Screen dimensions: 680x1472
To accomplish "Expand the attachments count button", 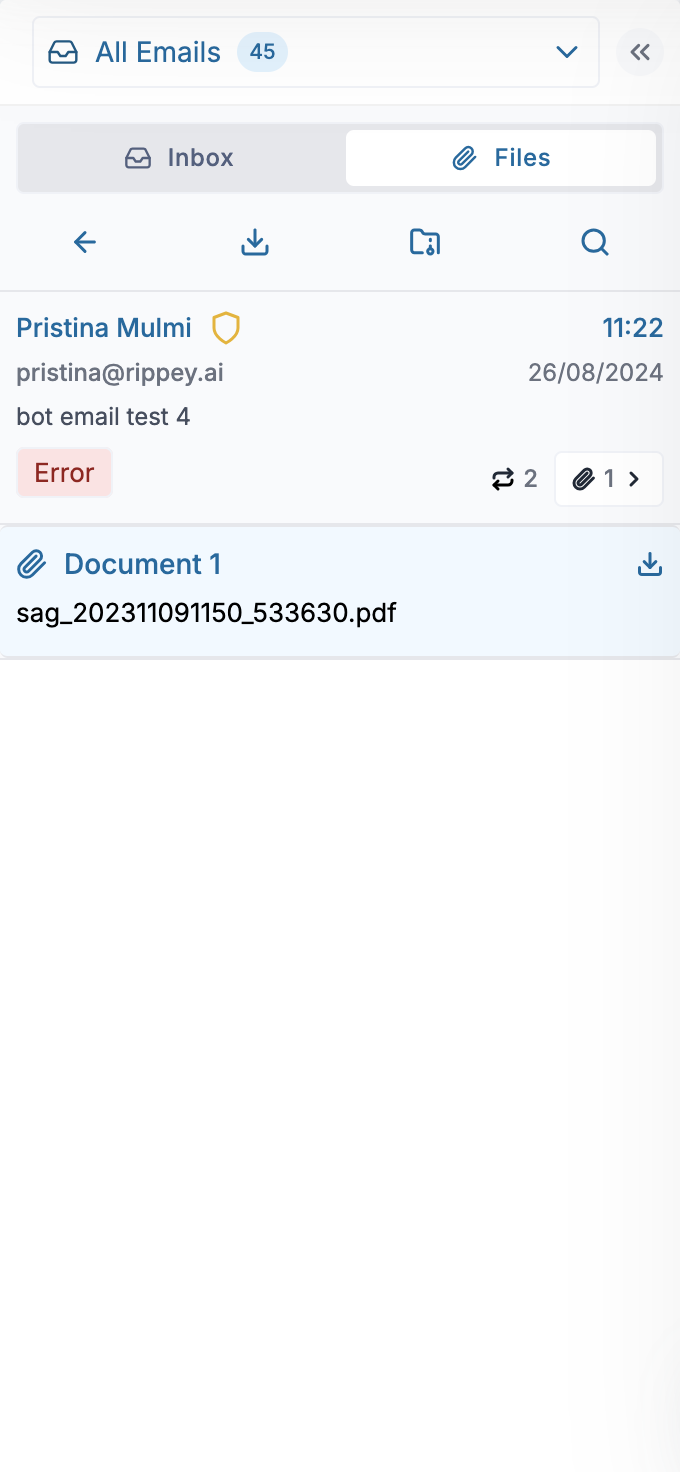I will (x=608, y=480).
